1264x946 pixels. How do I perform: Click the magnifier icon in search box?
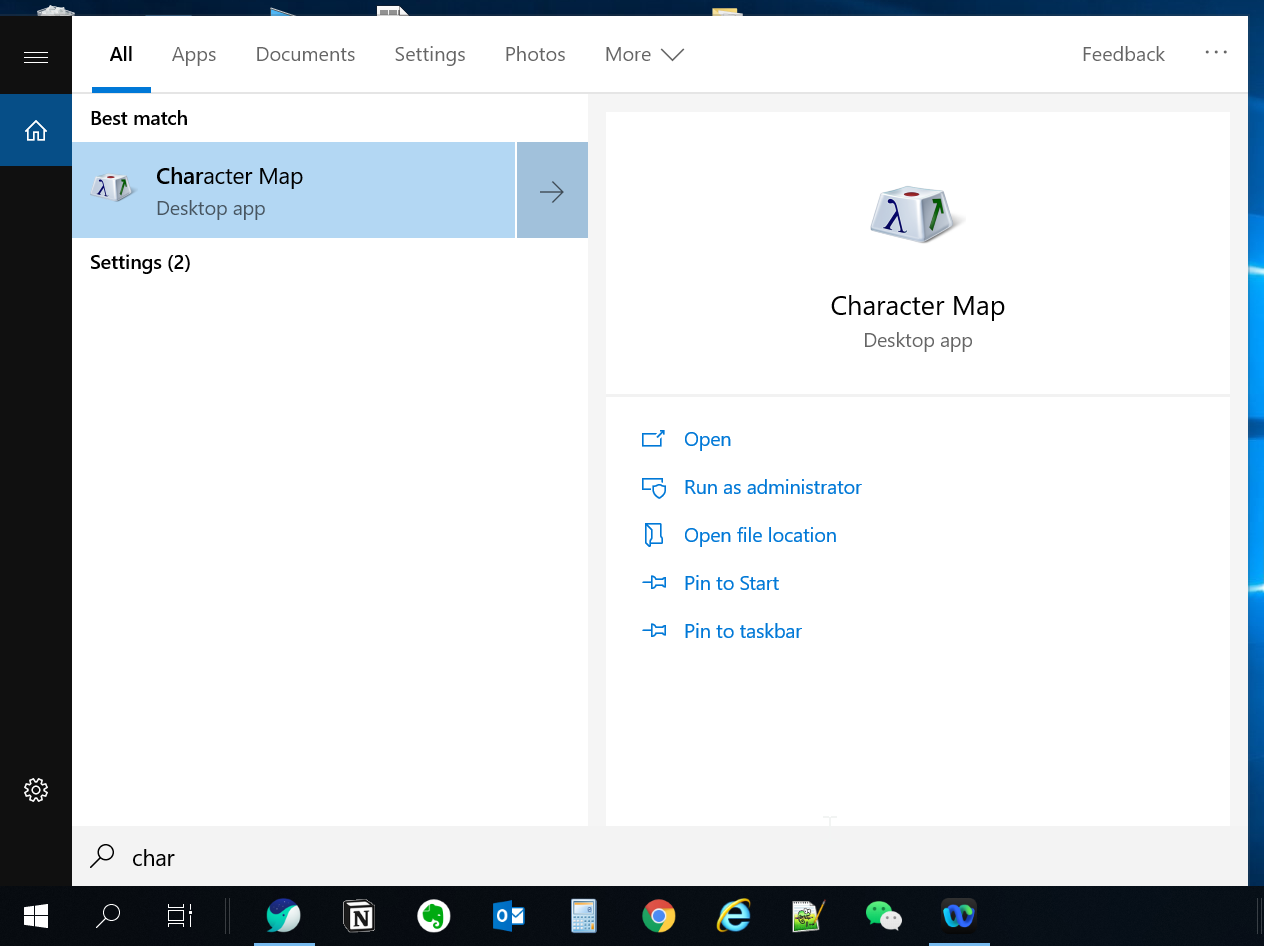pyautogui.click(x=102, y=857)
